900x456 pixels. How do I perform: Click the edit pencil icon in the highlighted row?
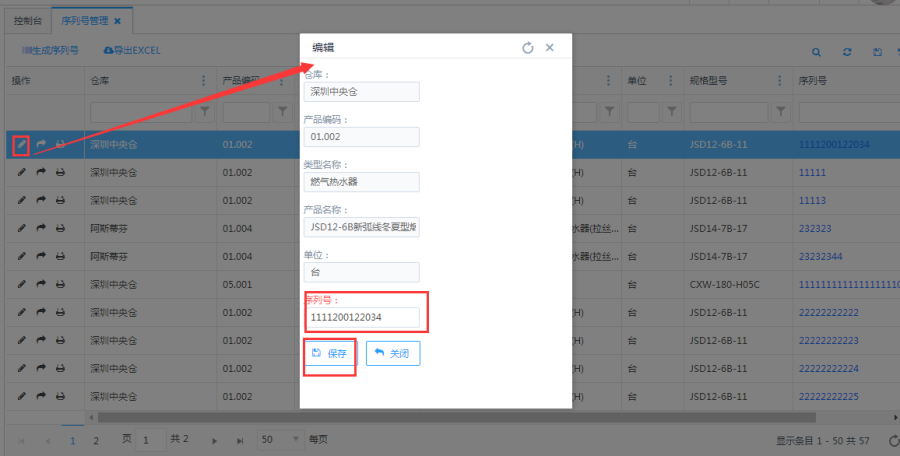[21, 145]
